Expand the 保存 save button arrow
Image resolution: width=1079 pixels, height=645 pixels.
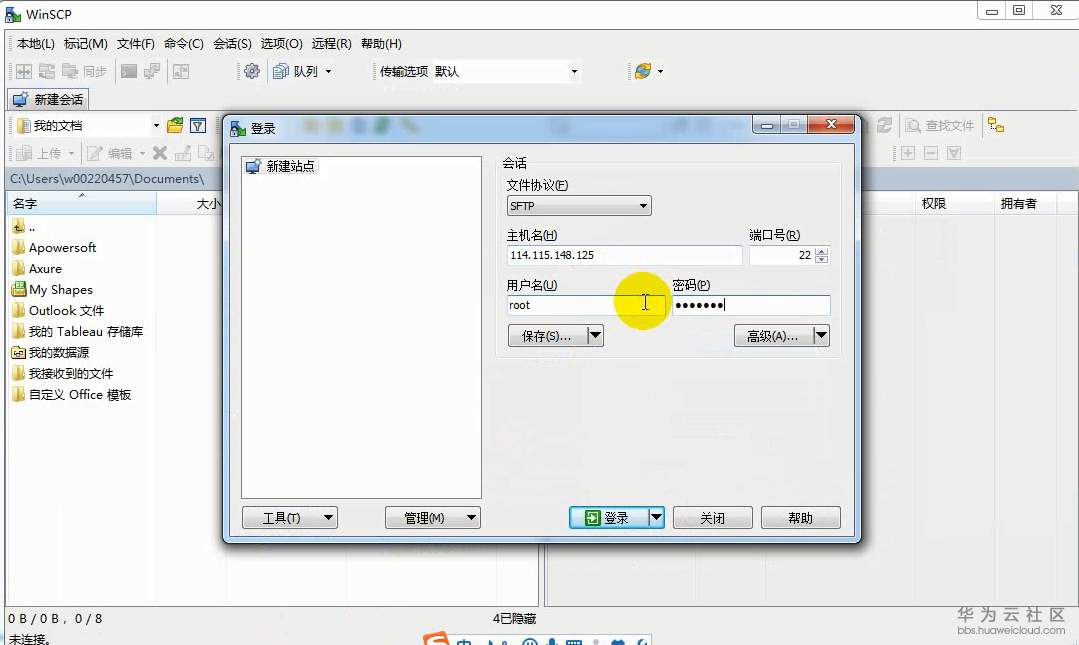point(596,336)
